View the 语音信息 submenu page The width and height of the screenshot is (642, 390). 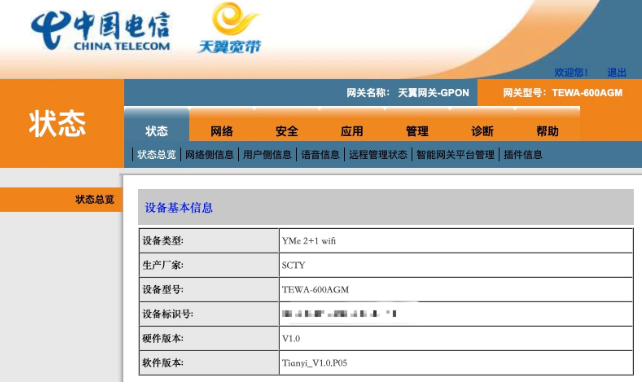coord(320,155)
